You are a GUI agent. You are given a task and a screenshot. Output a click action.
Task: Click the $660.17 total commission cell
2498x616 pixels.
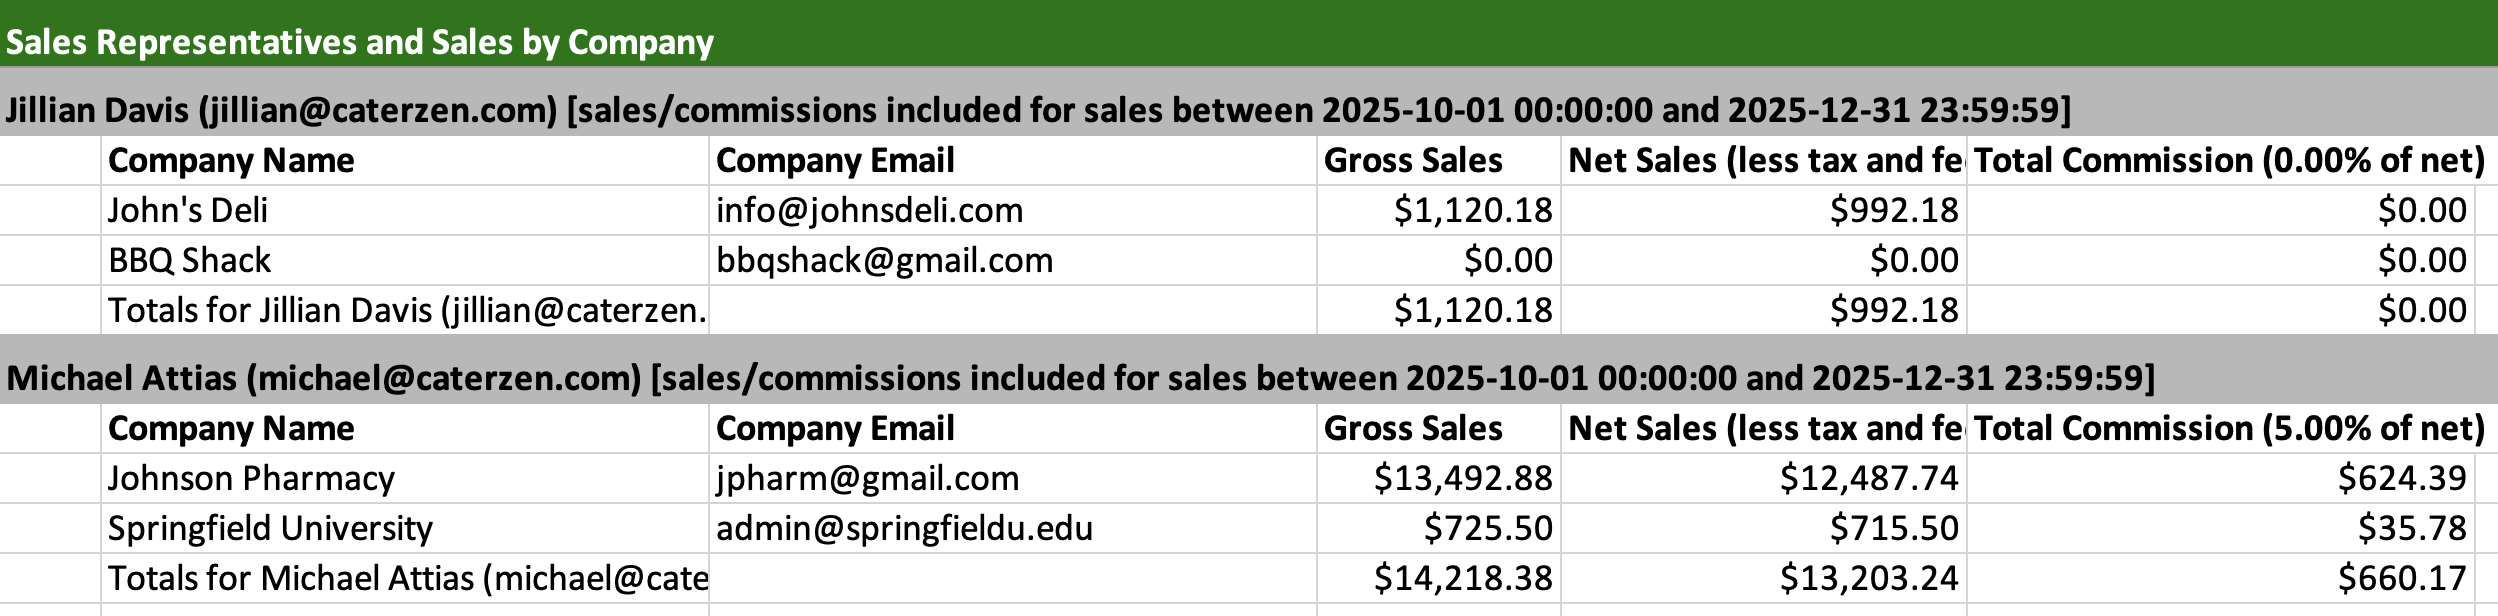tap(2401, 578)
